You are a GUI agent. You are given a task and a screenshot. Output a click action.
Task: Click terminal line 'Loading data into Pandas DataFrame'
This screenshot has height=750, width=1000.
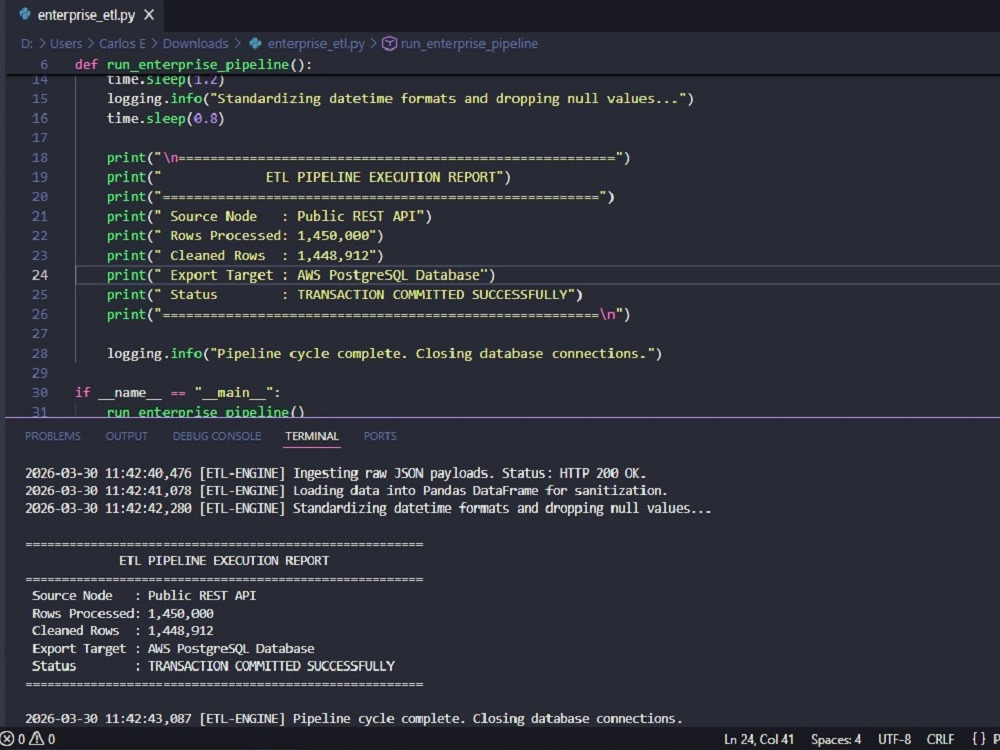346,490
